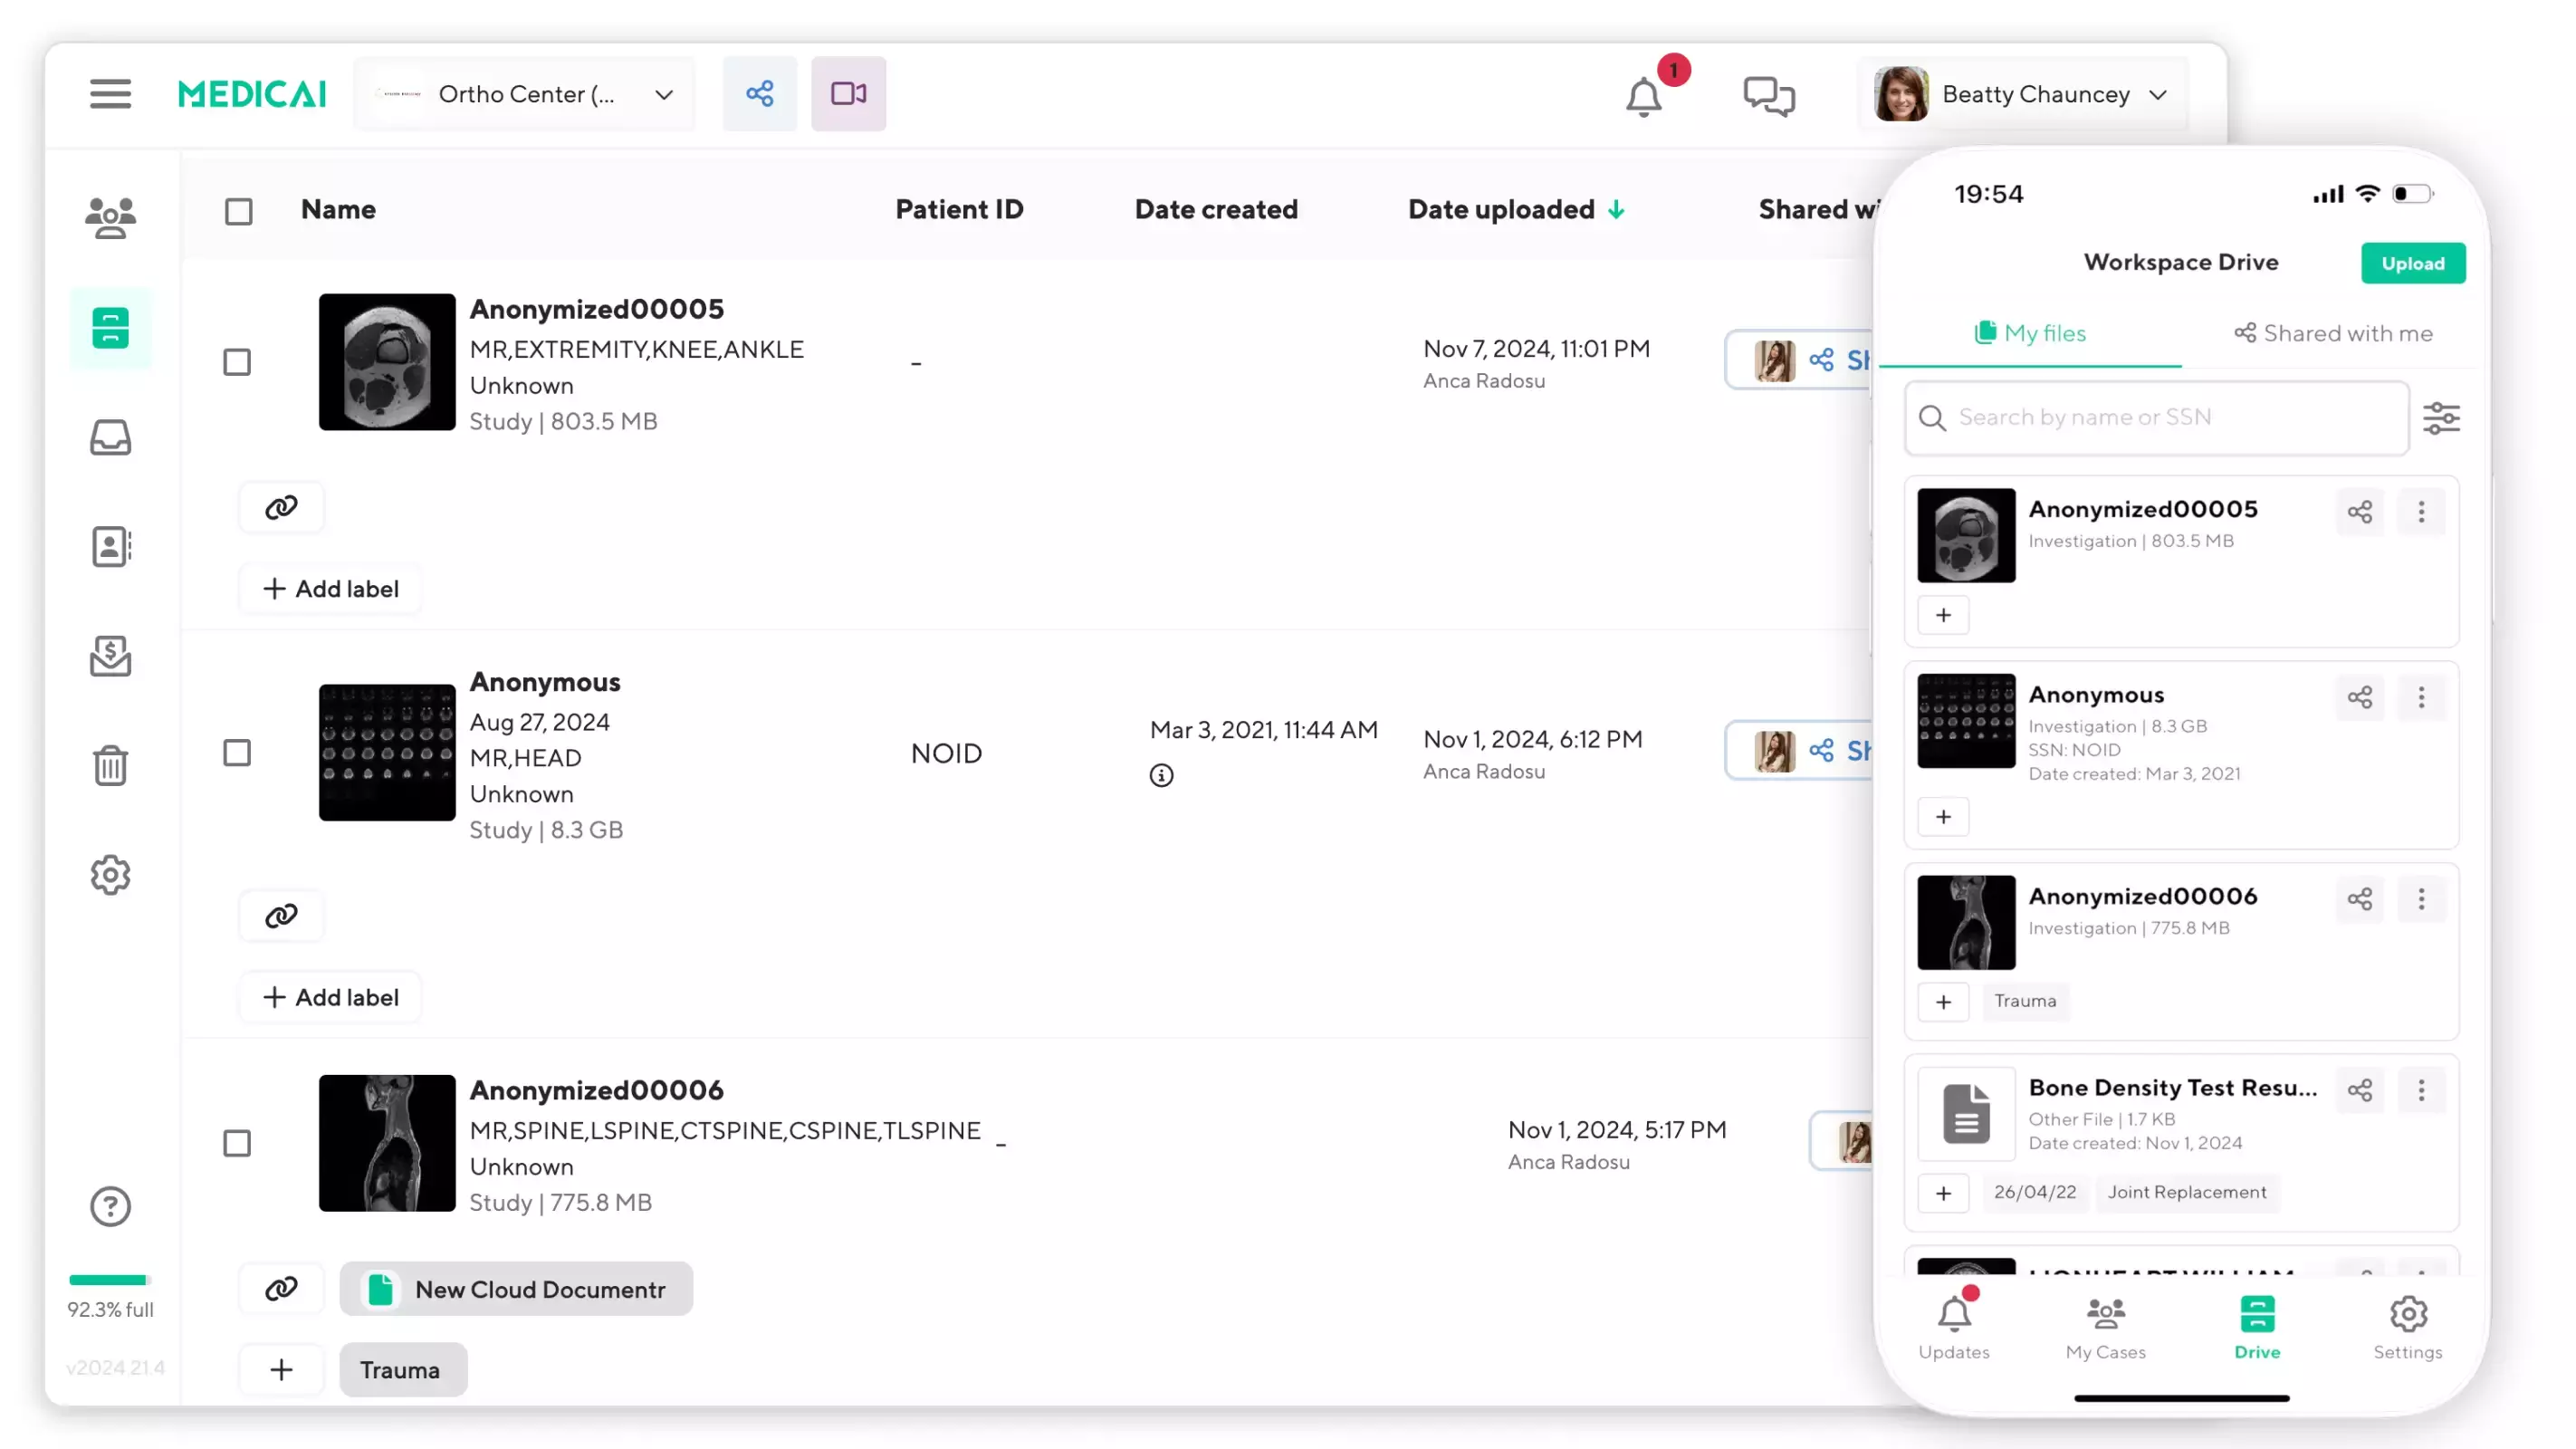This screenshot has height=1449, width=2576.
Task: Click the share icon in top toolbar
Action: coord(760,94)
